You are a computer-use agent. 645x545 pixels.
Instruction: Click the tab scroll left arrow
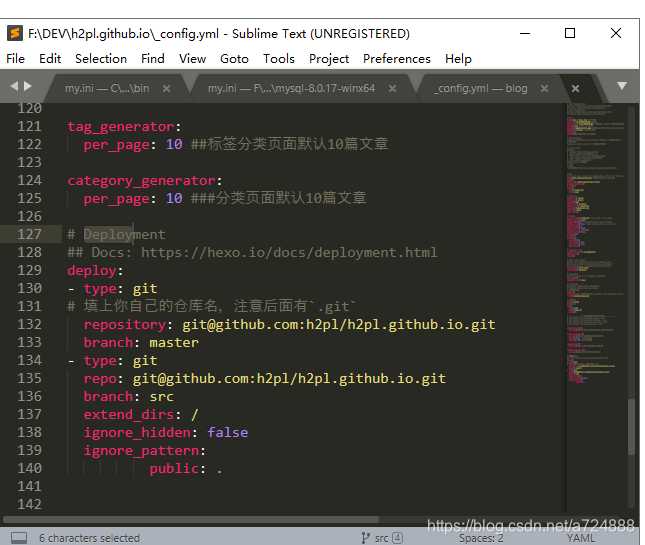14,87
